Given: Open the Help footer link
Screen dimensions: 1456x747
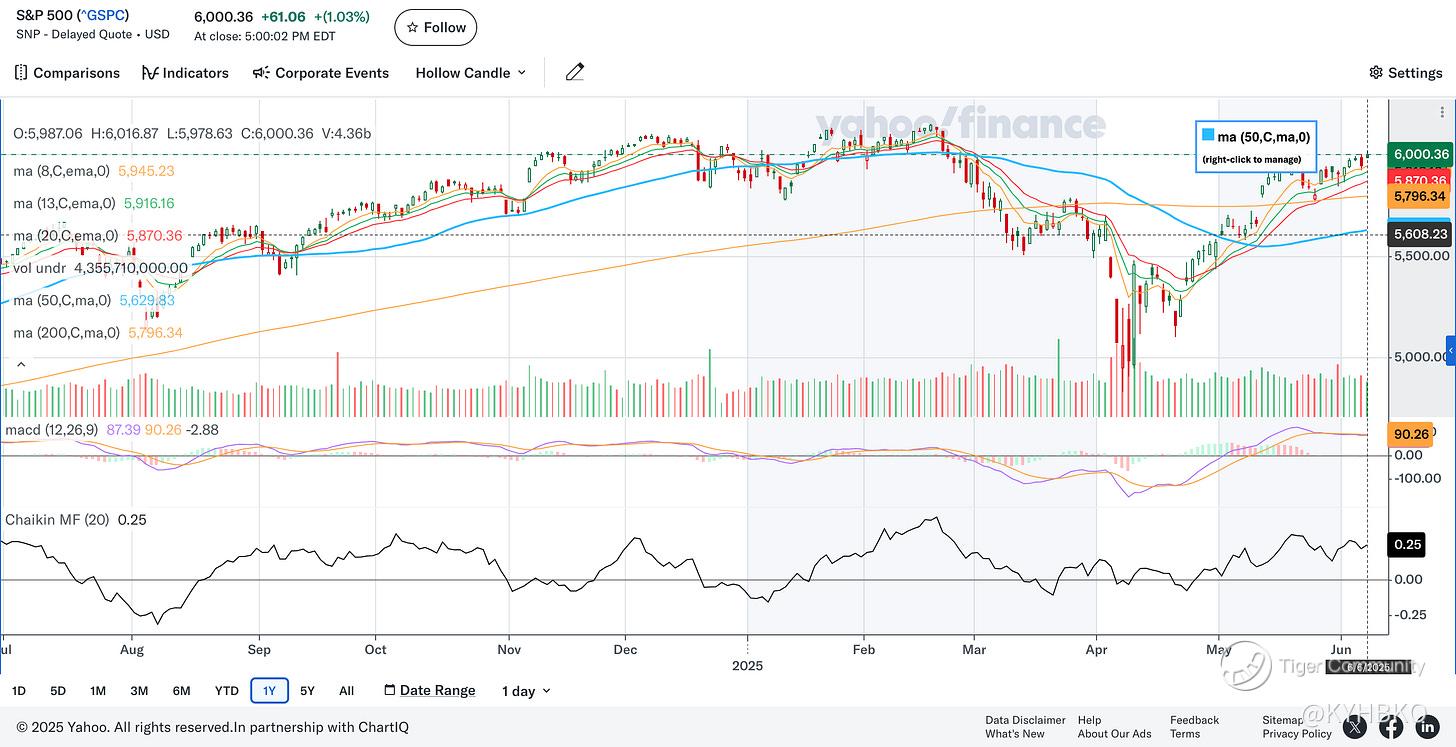Looking at the screenshot, I should 1089,720.
